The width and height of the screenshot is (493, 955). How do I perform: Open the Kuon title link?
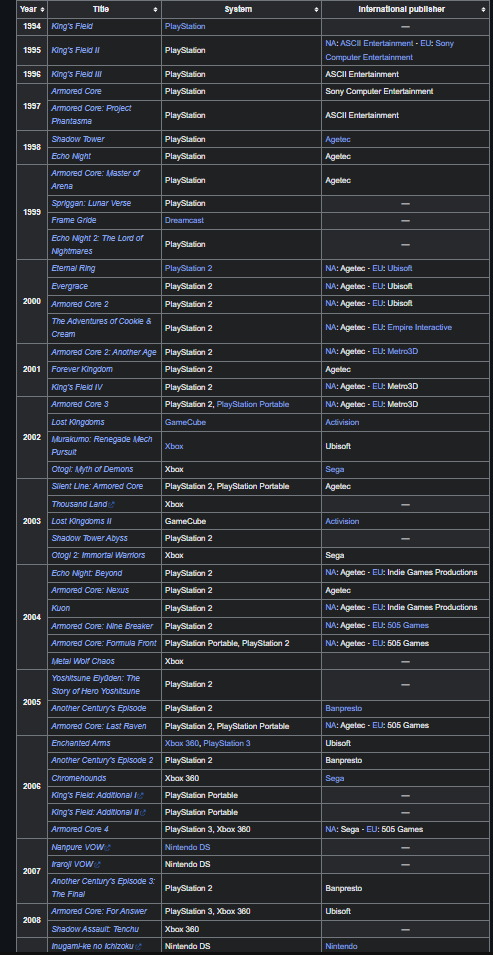pos(60,608)
